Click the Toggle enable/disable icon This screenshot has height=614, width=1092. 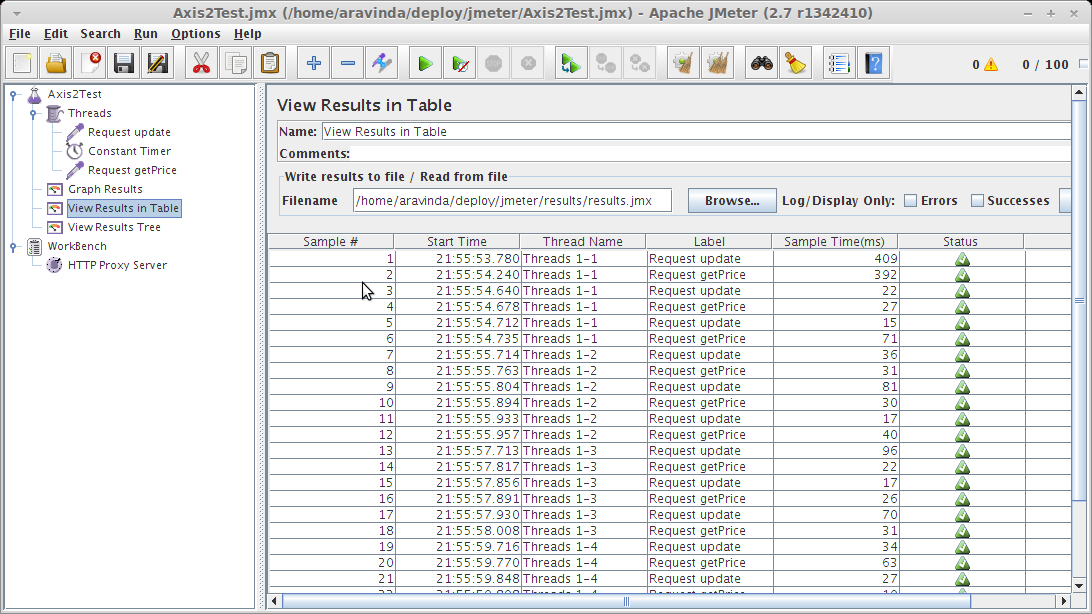(x=382, y=64)
